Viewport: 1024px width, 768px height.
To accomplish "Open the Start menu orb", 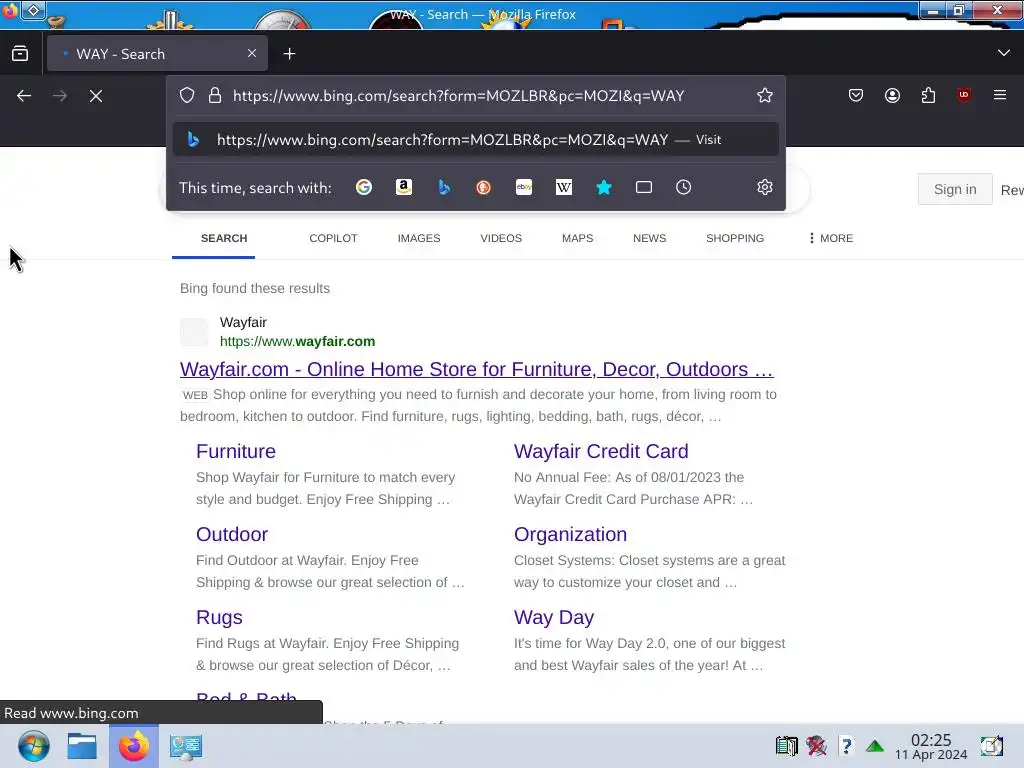I will (33, 746).
